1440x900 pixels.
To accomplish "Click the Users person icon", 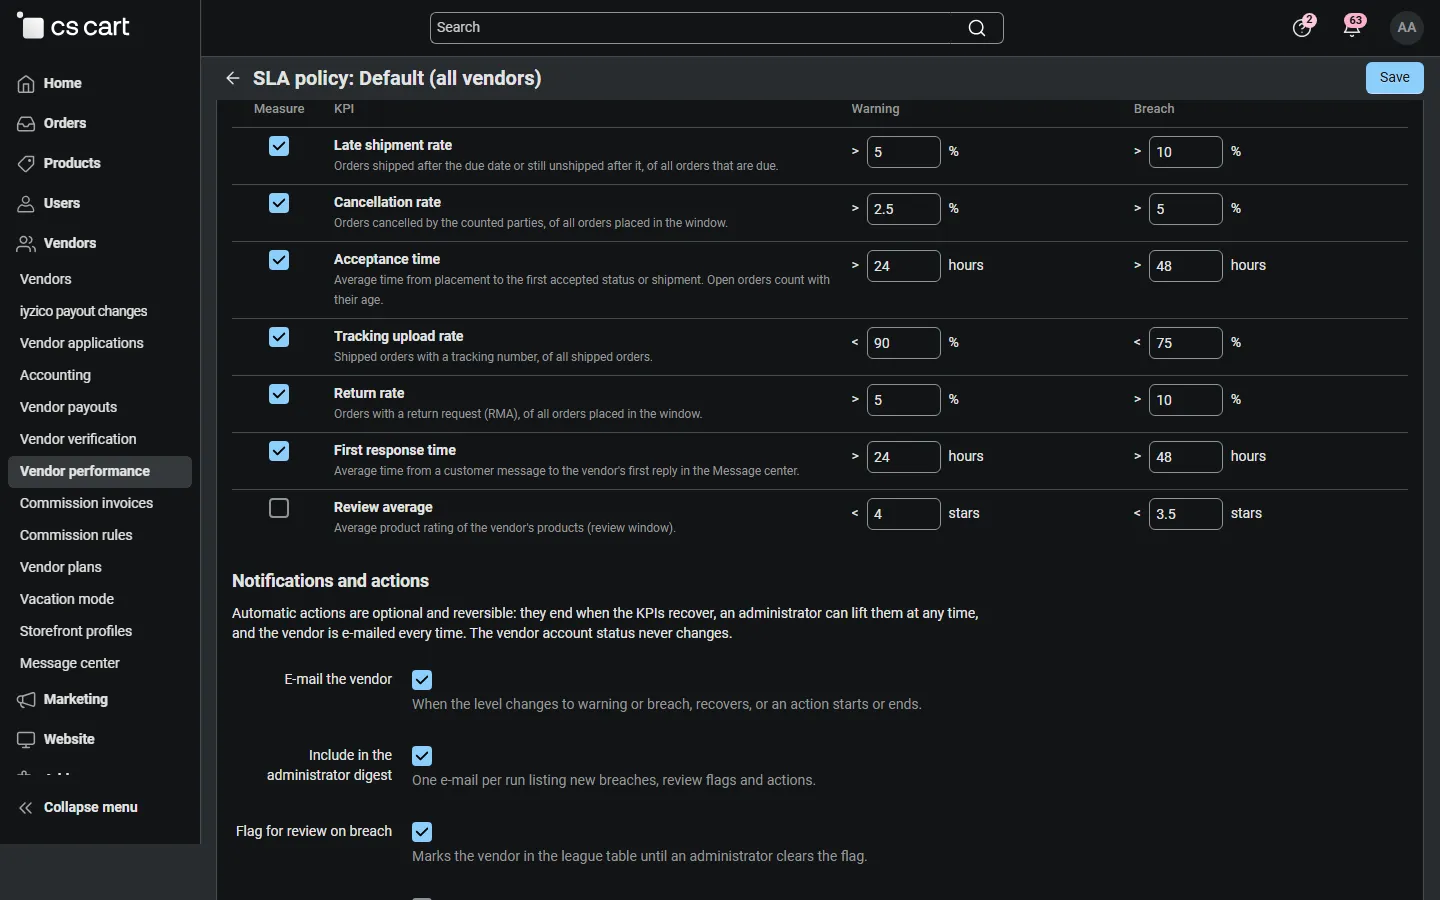I will [26, 204].
